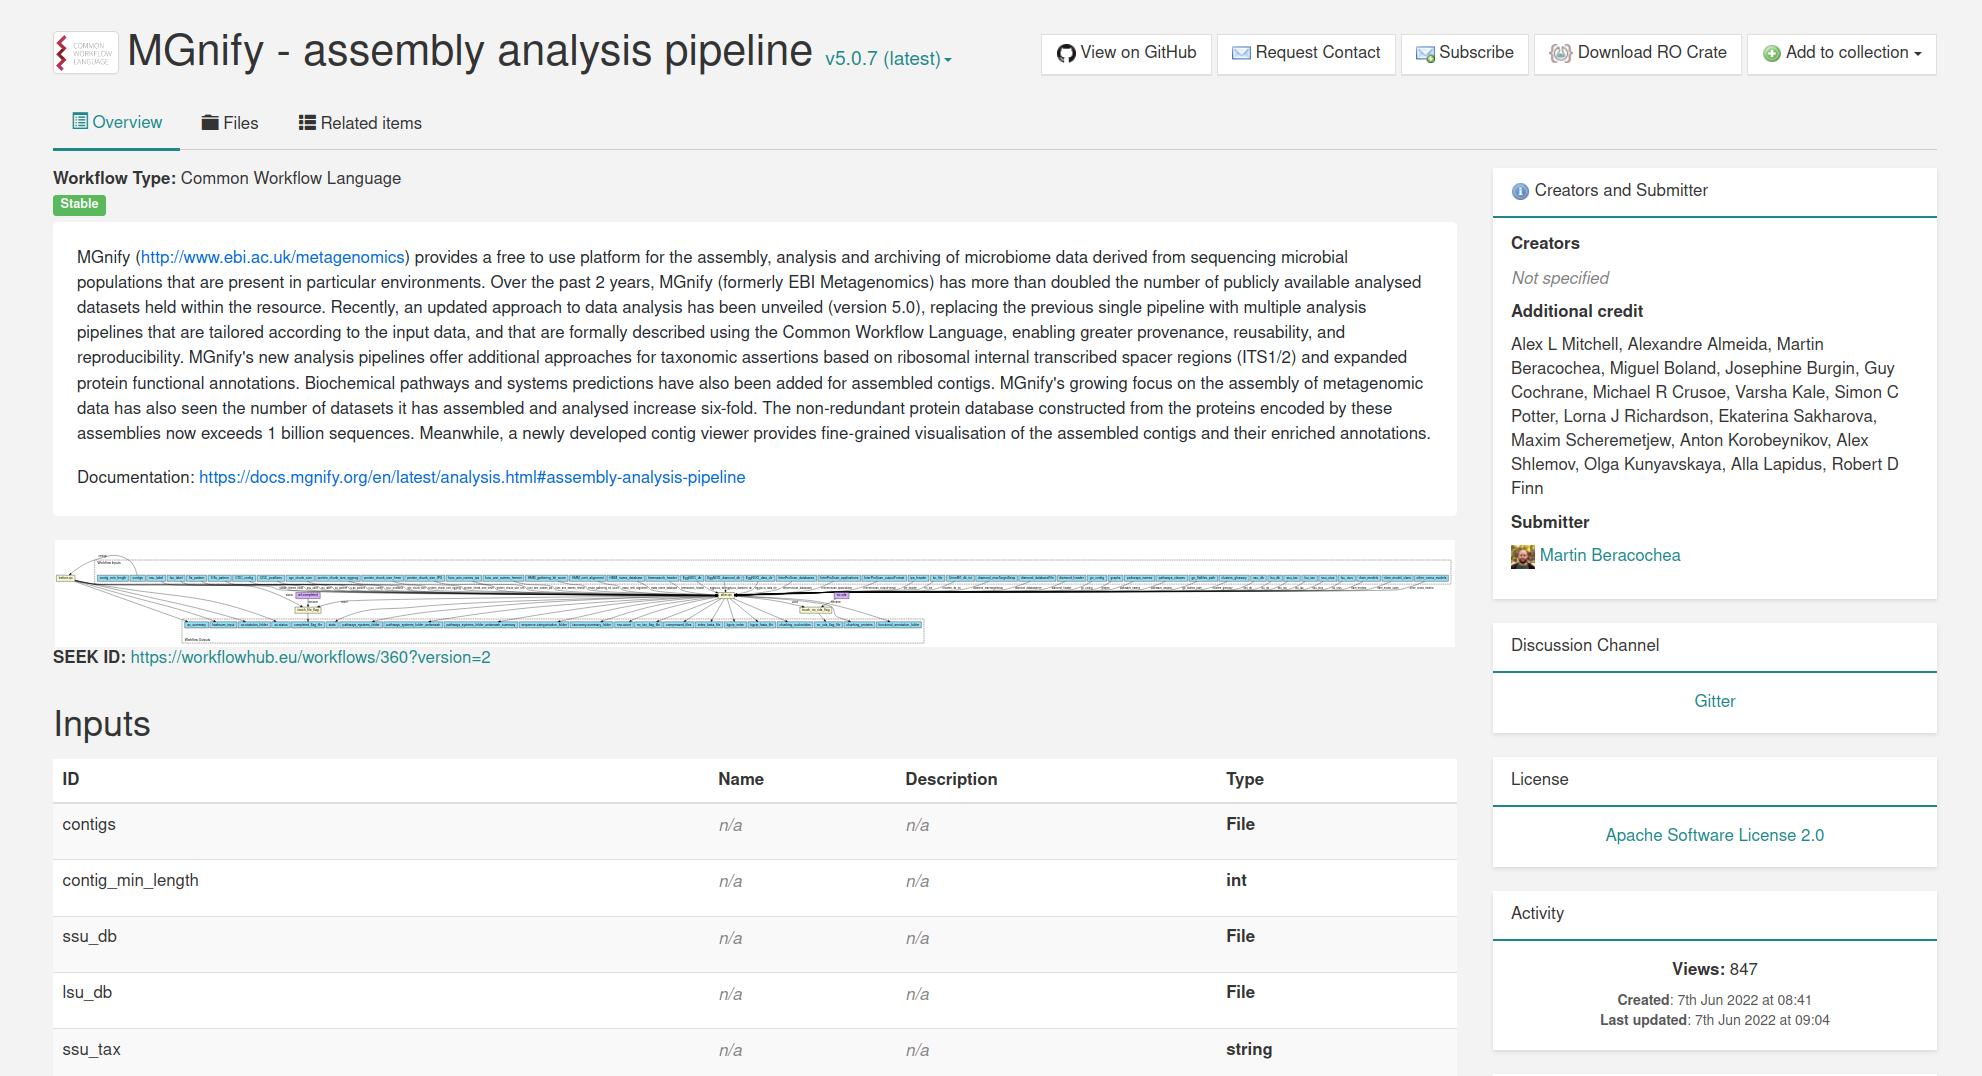Click the info icon beside Creators and Submitter
This screenshot has height=1076, width=1982.
(x=1520, y=191)
